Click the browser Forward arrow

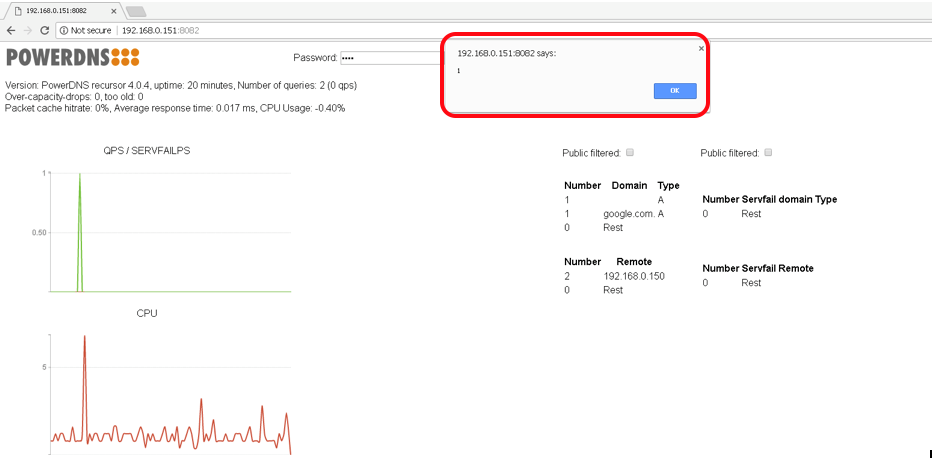(27, 30)
